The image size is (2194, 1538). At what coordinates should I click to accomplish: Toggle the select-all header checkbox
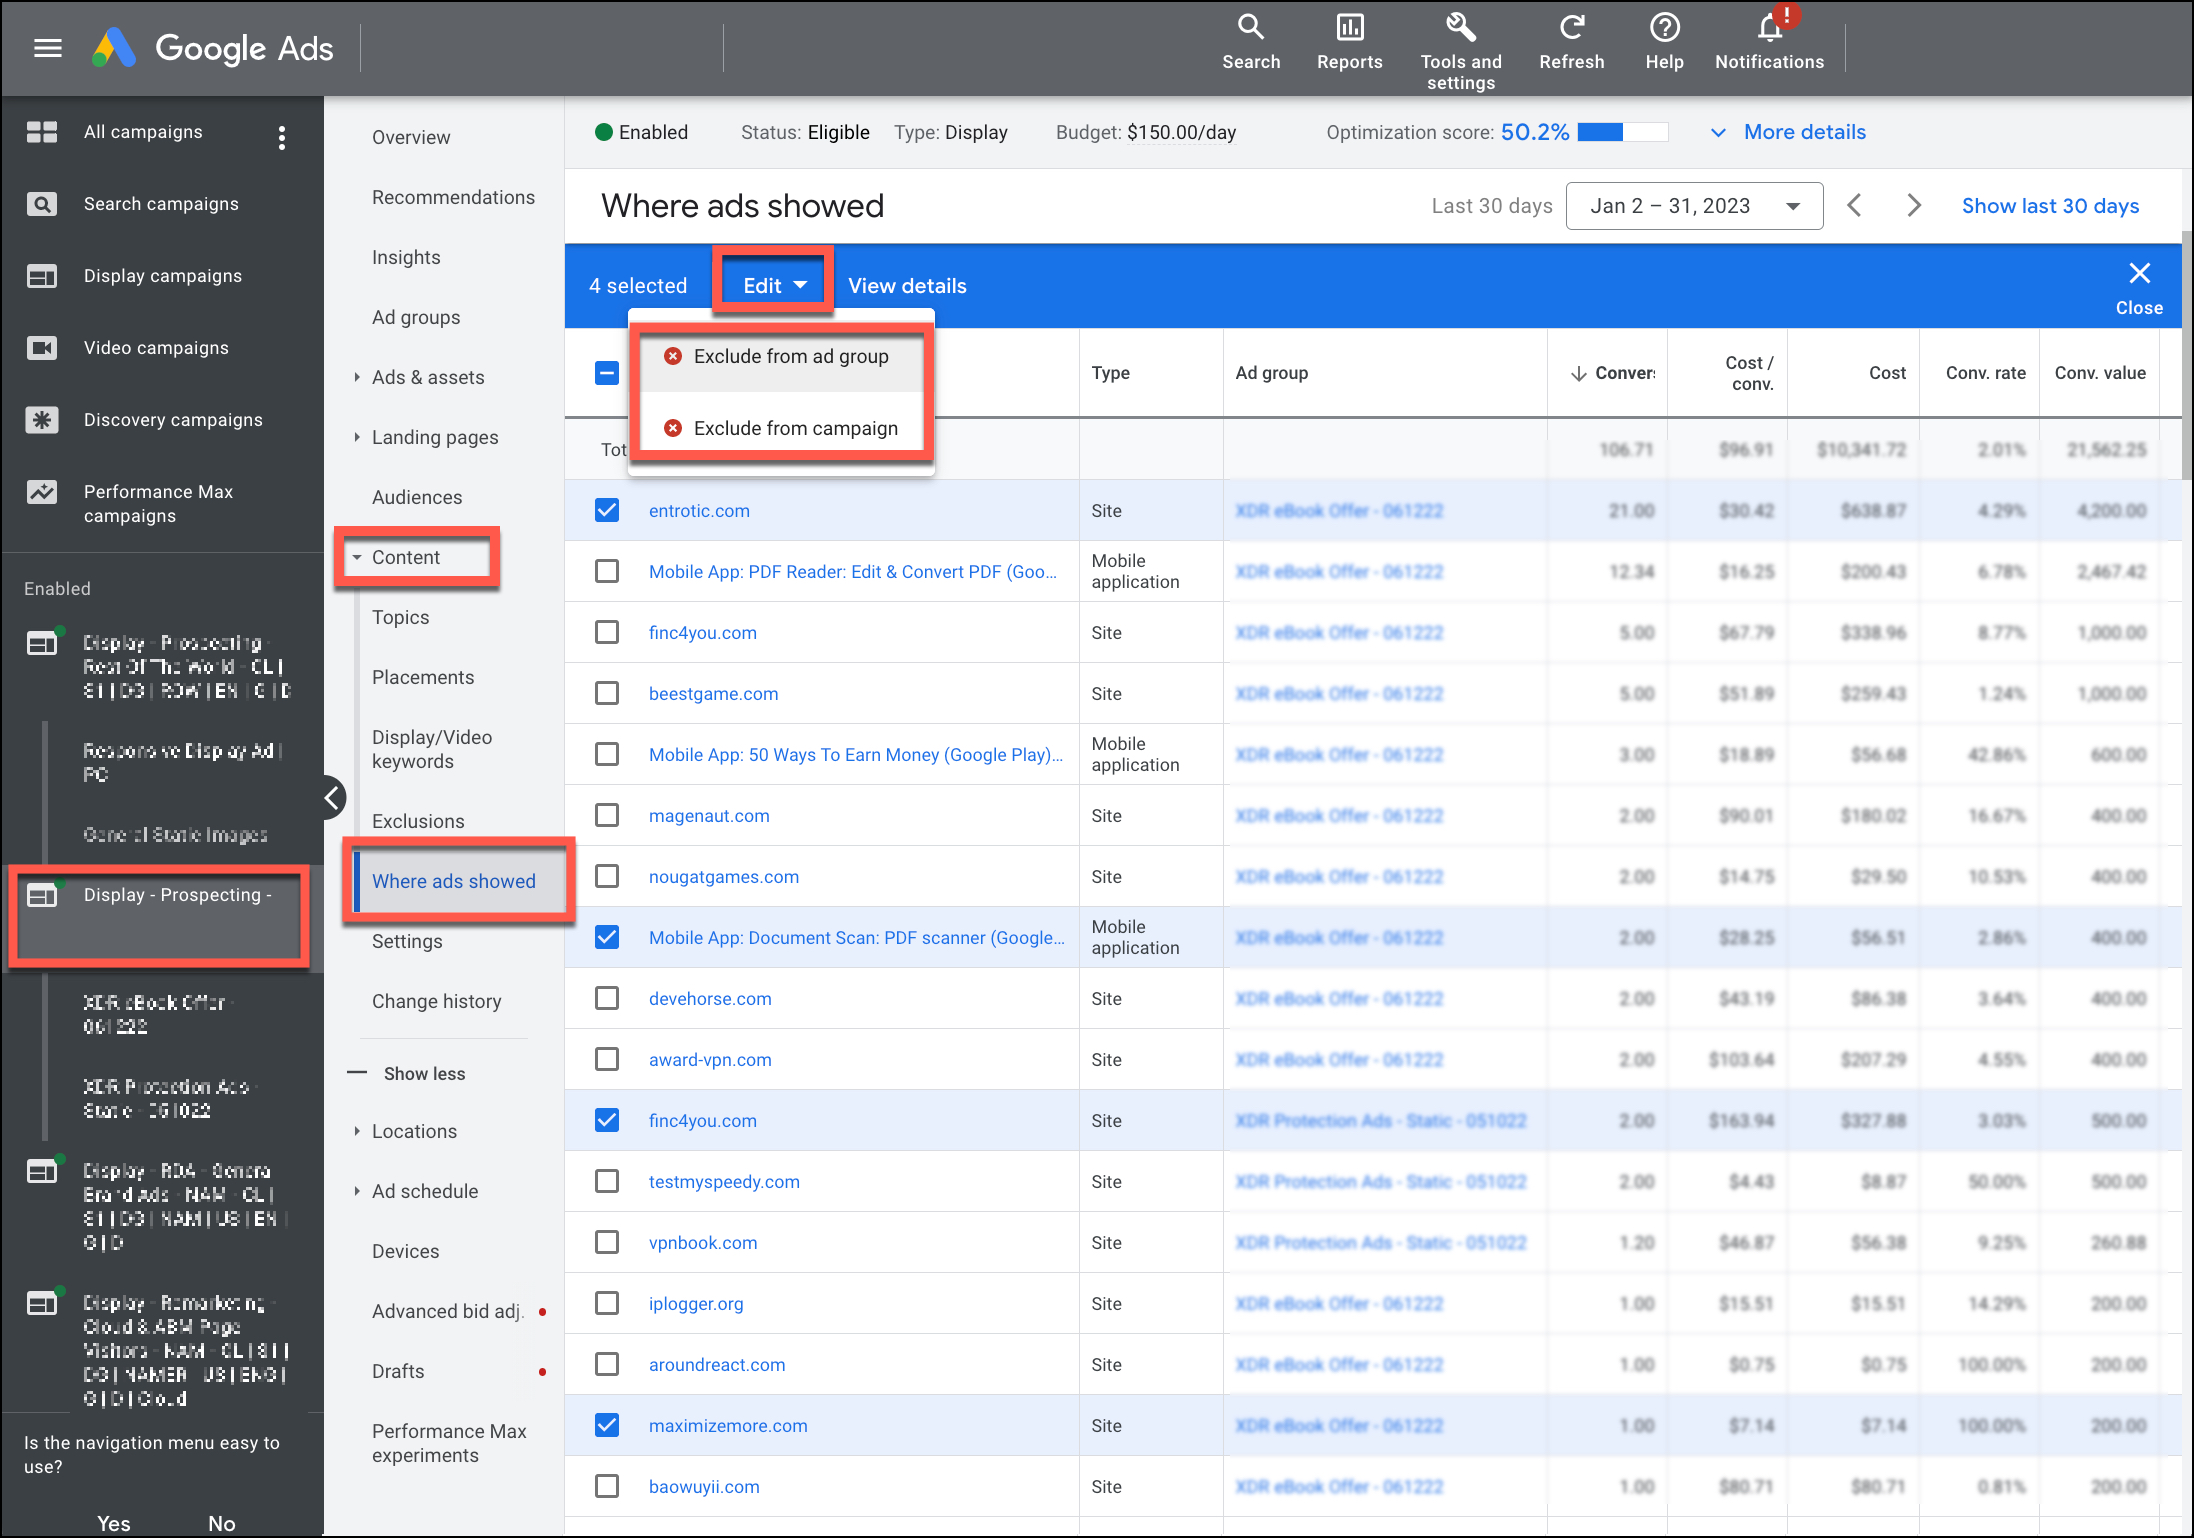(x=607, y=373)
